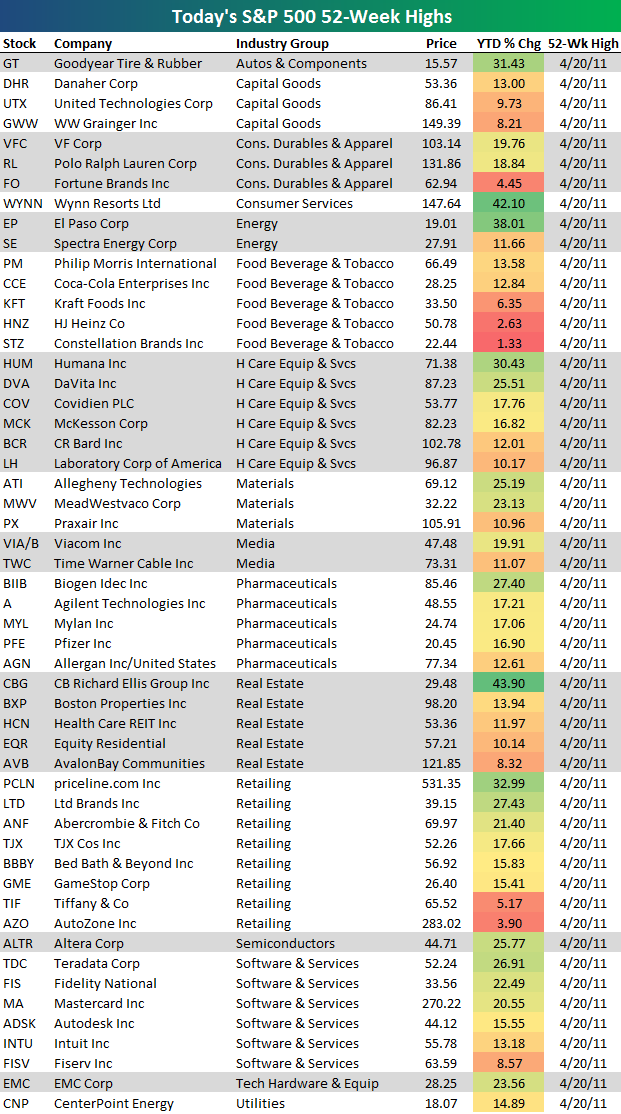Click the YTD % Chg column header

[x=508, y=43]
